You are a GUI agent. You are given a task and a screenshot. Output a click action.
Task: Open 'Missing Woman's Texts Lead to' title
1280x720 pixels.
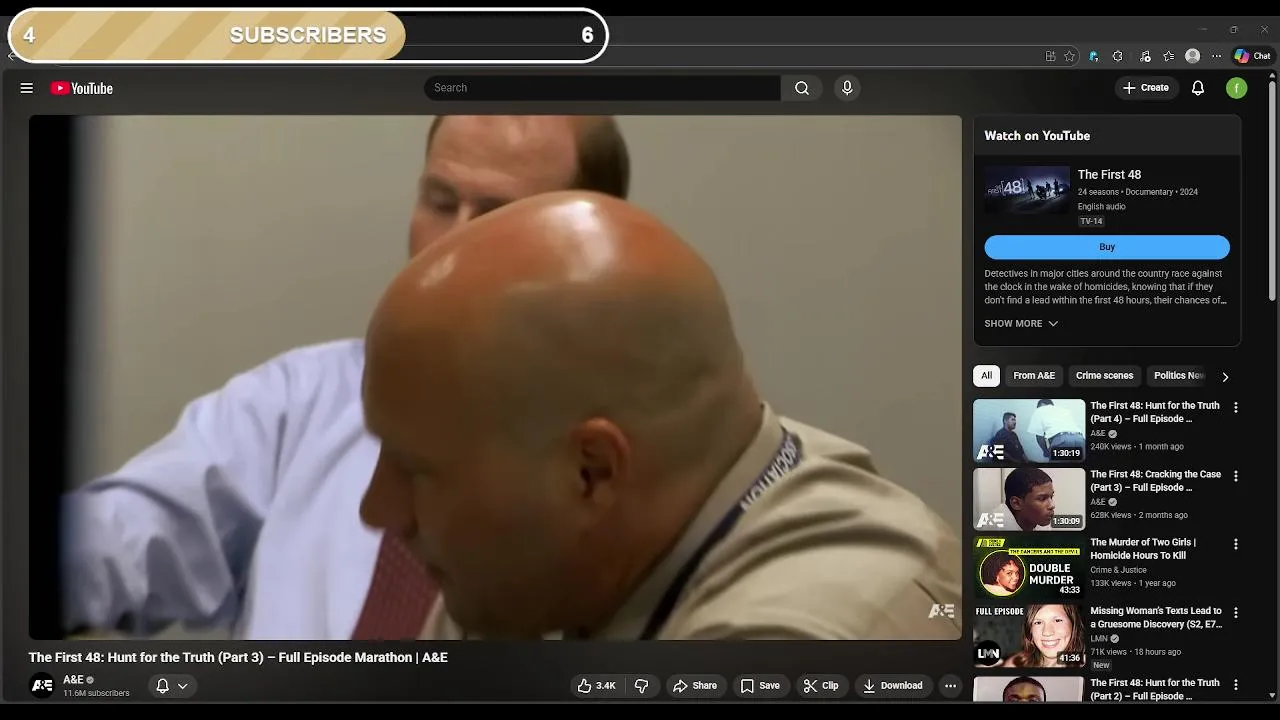point(1156,617)
